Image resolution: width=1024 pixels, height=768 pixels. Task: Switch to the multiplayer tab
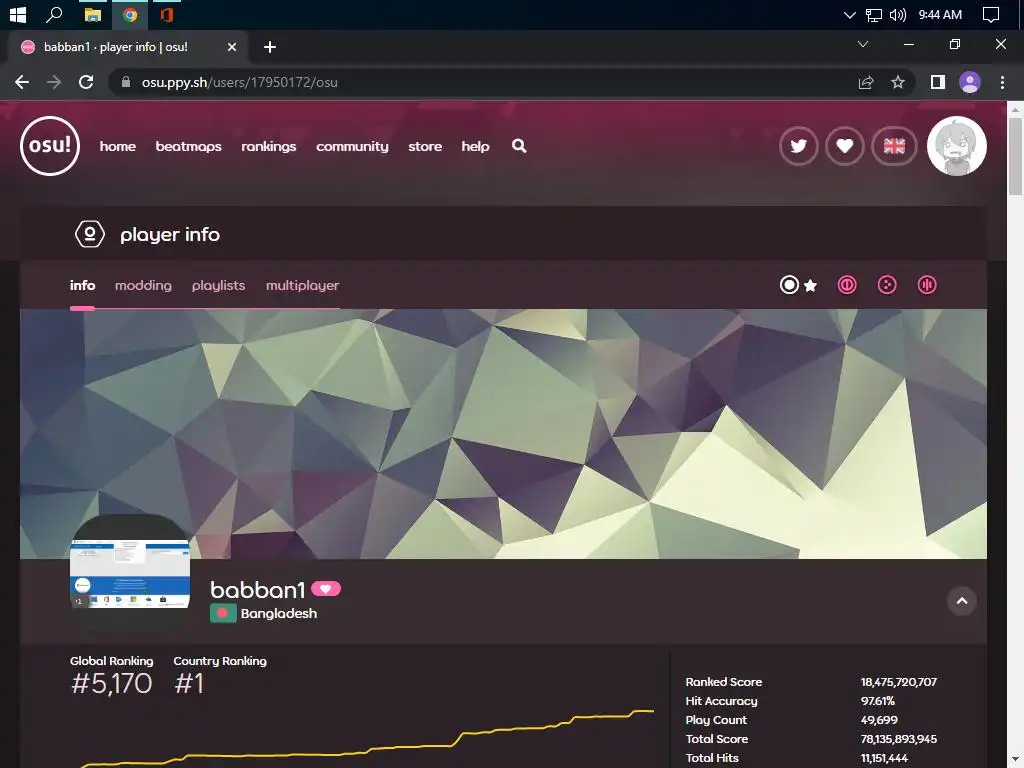(302, 285)
